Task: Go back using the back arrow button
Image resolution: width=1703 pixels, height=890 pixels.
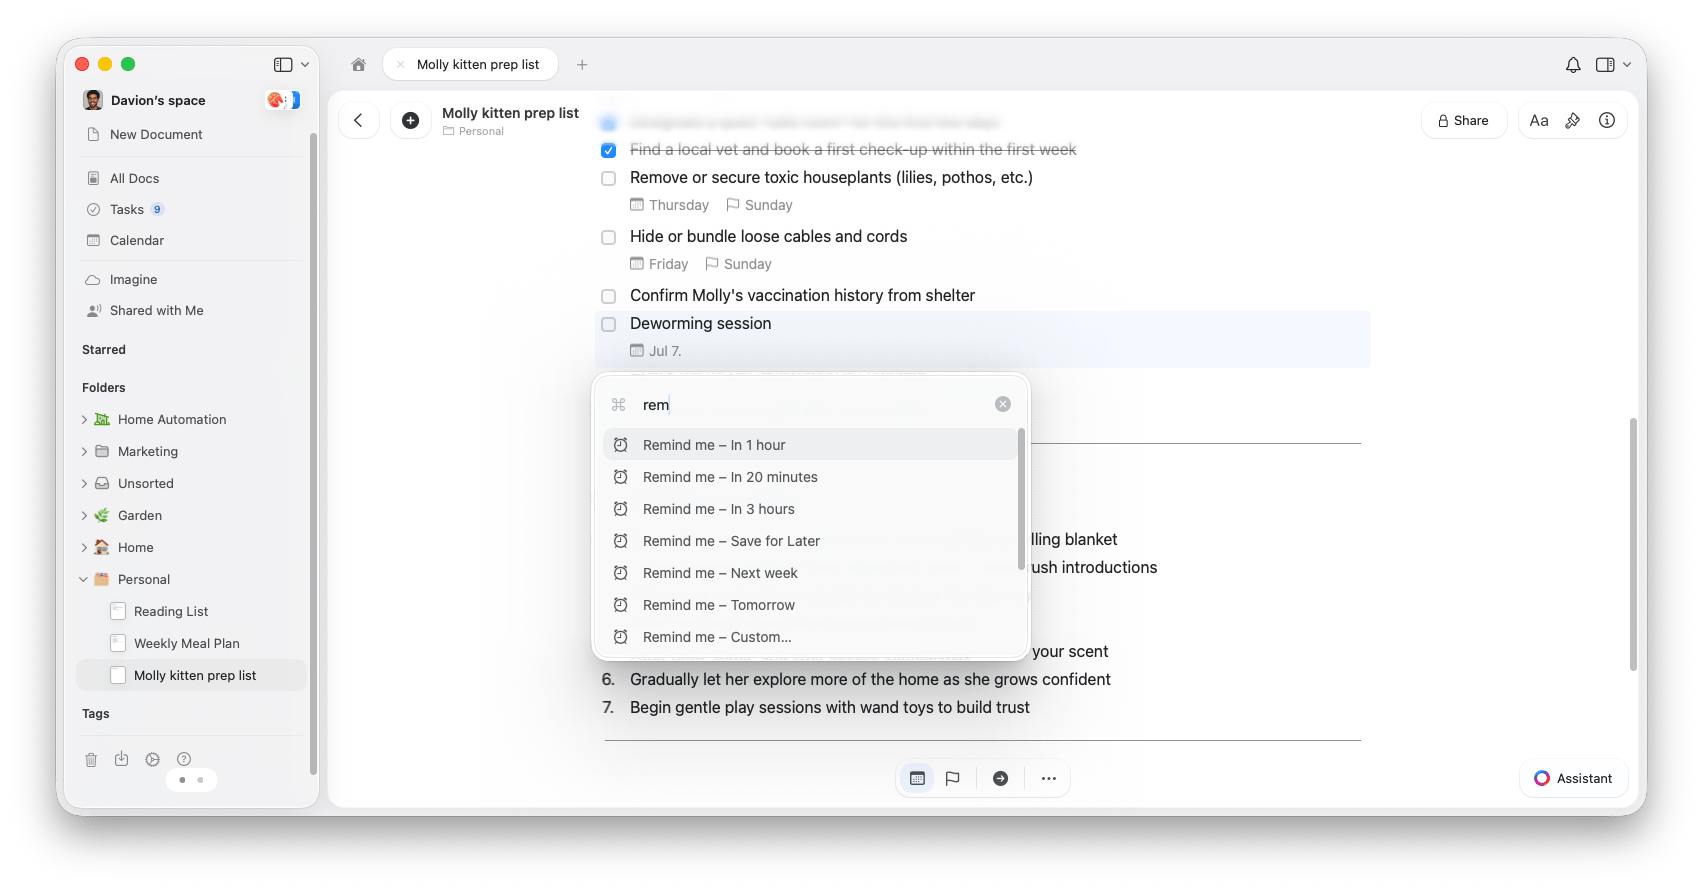Action: click(x=358, y=120)
